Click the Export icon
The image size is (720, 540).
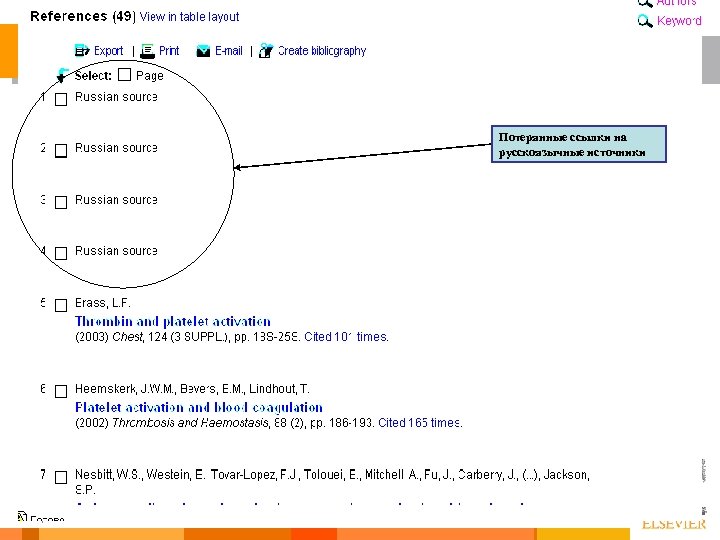tap(82, 51)
